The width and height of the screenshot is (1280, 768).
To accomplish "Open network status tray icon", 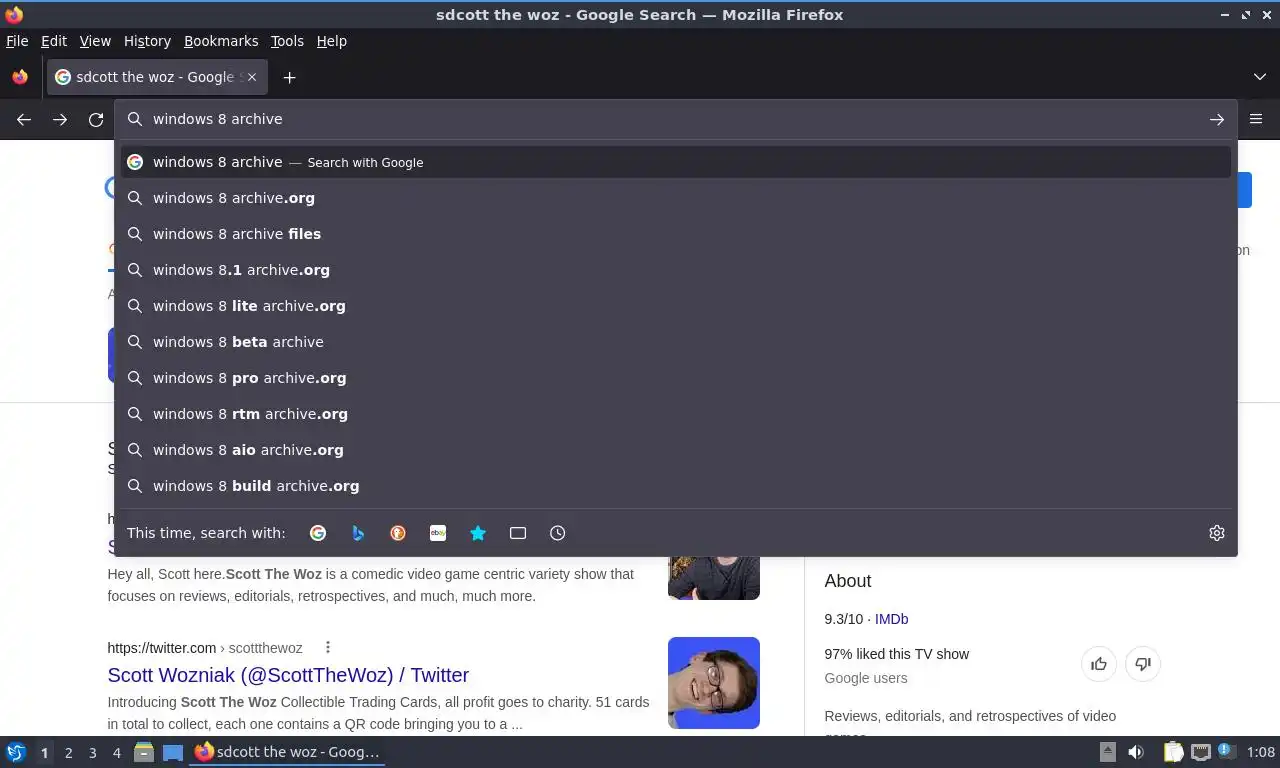I will [x=1201, y=752].
